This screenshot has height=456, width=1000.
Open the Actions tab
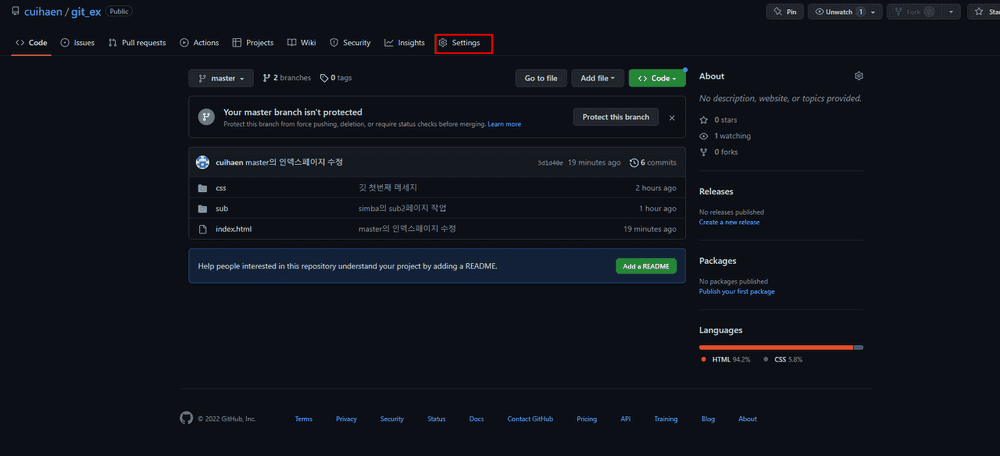click(x=200, y=43)
